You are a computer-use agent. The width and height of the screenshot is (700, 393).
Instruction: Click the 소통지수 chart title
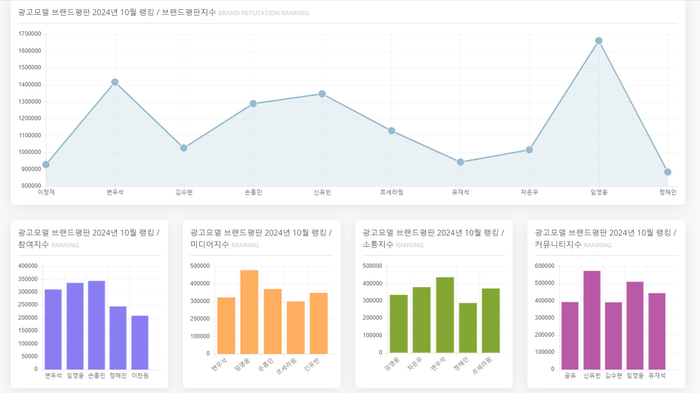(x=433, y=238)
